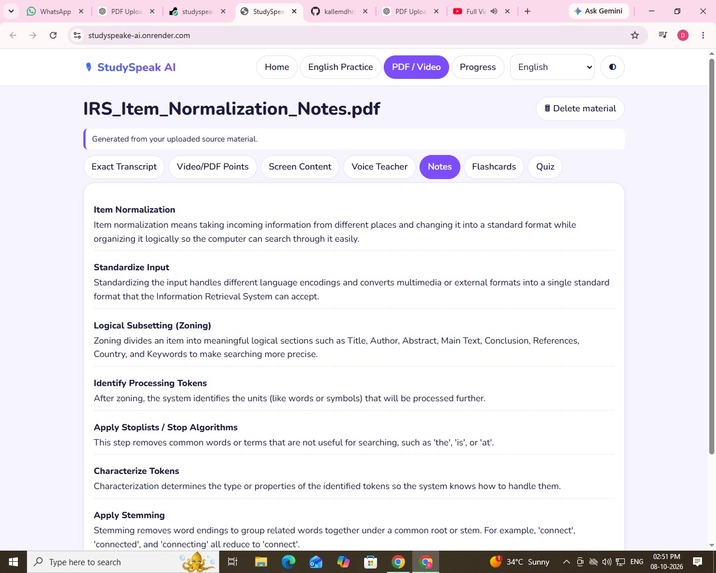Click the page vertical scrollbar

click(711, 256)
